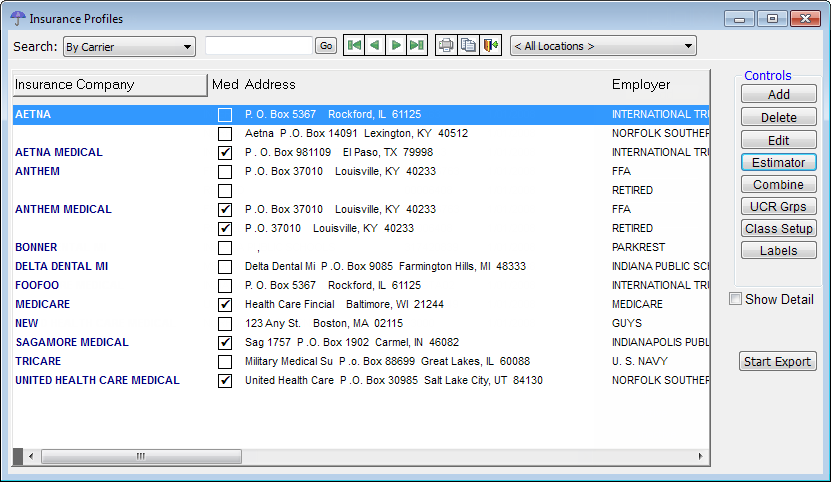Image resolution: width=831 pixels, height=482 pixels.
Task: Toggle Med checkbox for AETNA Rockford row
Action: [x=225, y=115]
